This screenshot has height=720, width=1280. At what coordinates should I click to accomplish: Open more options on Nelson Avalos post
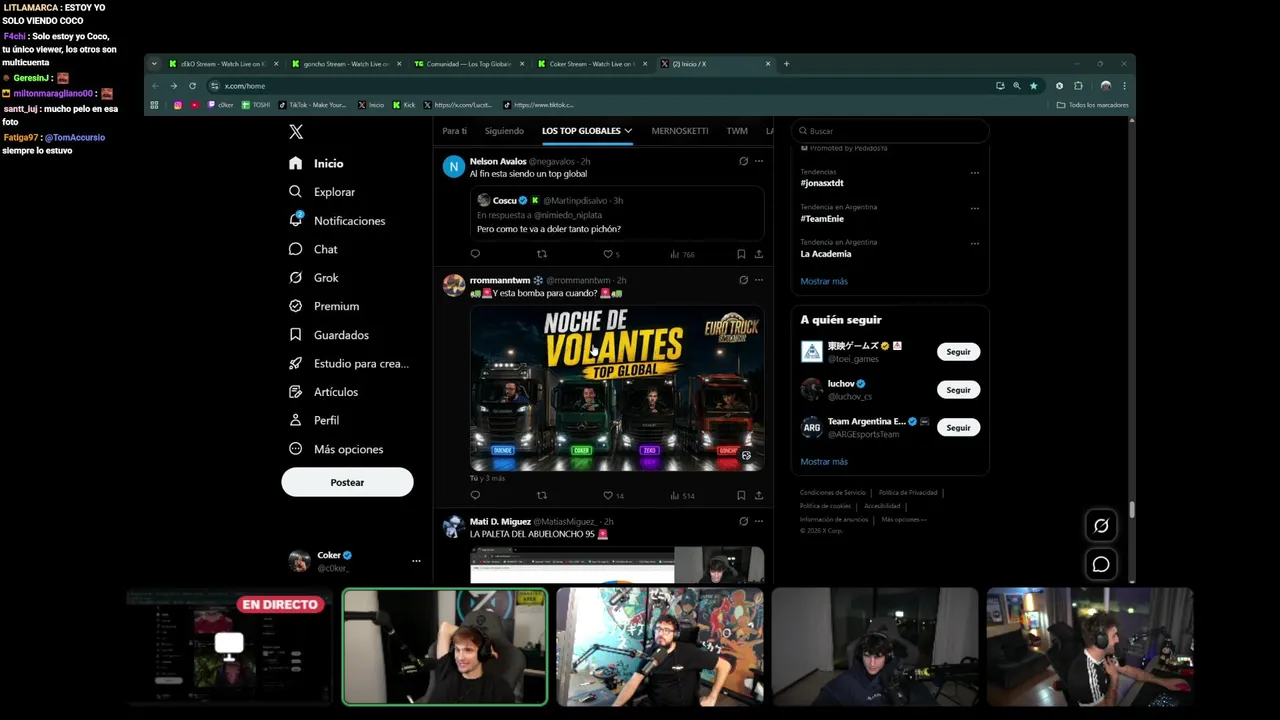pyautogui.click(x=759, y=161)
